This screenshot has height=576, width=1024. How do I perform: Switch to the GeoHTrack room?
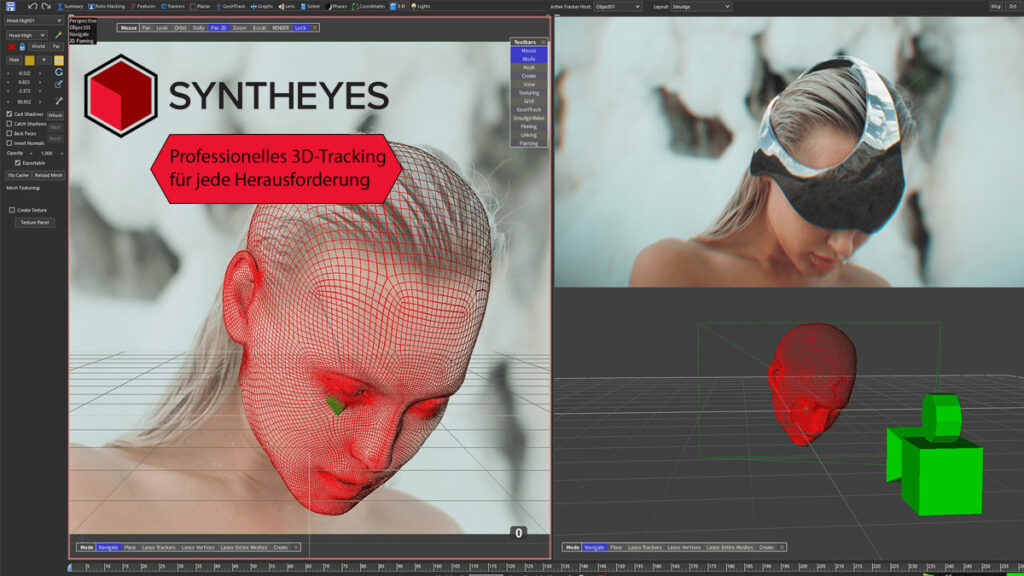(x=231, y=7)
